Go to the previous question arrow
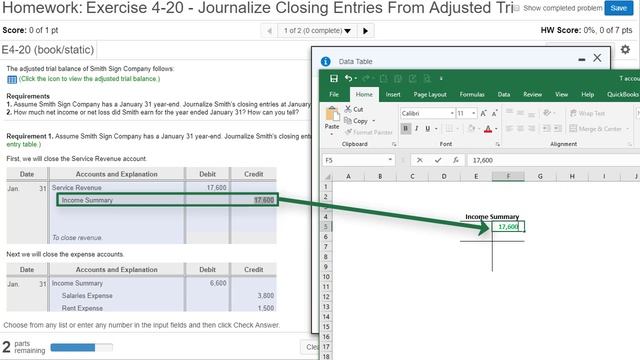 (x=269, y=31)
